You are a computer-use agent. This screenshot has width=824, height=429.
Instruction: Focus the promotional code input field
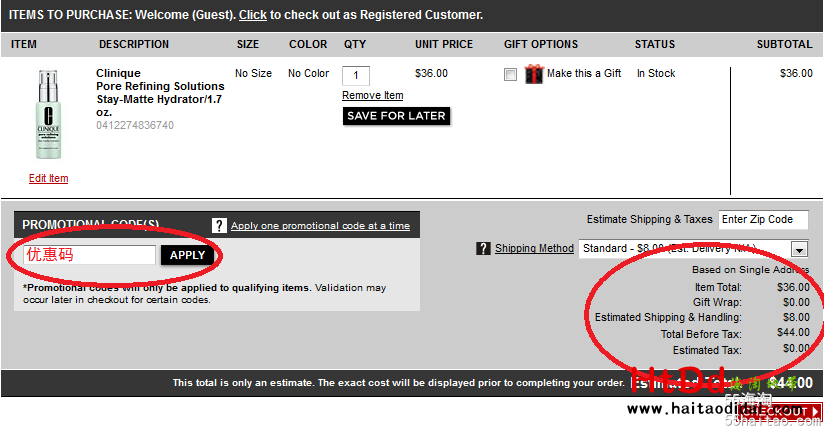(x=89, y=255)
